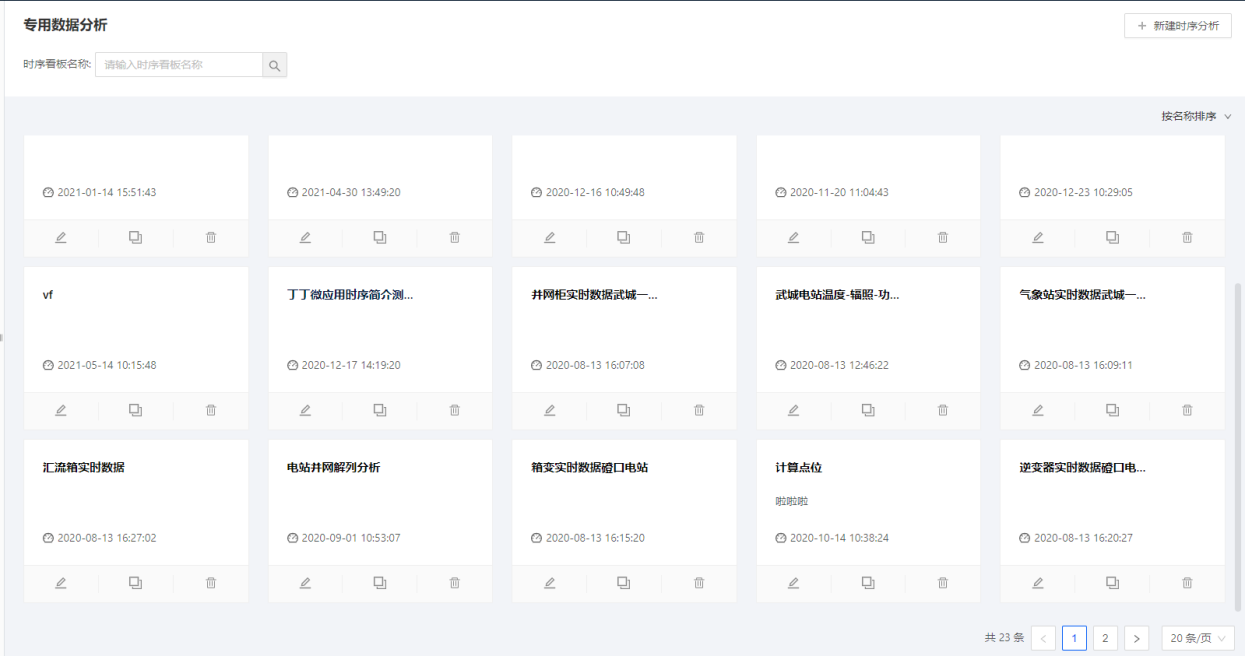Viewport: 1245px width, 656px height.
Task: Open the 按名称排序 sort dropdown
Action: coord(1196,116)
